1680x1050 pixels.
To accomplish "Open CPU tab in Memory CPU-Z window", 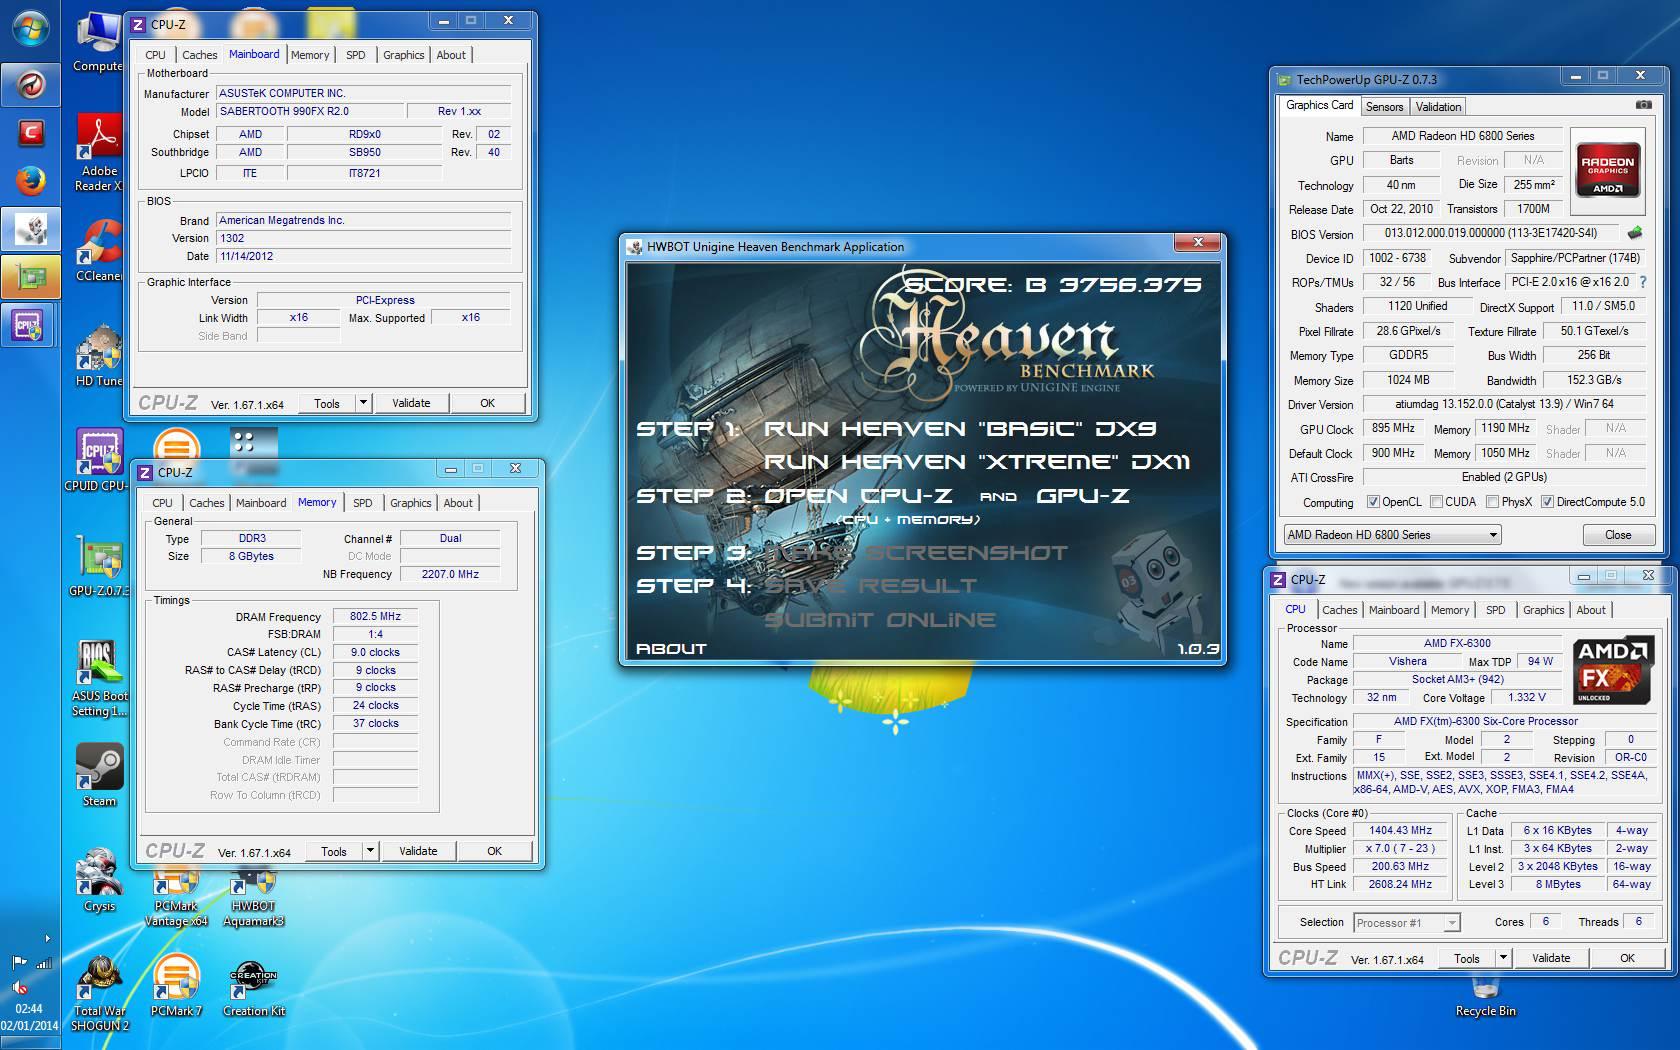I will coord(163,503).
